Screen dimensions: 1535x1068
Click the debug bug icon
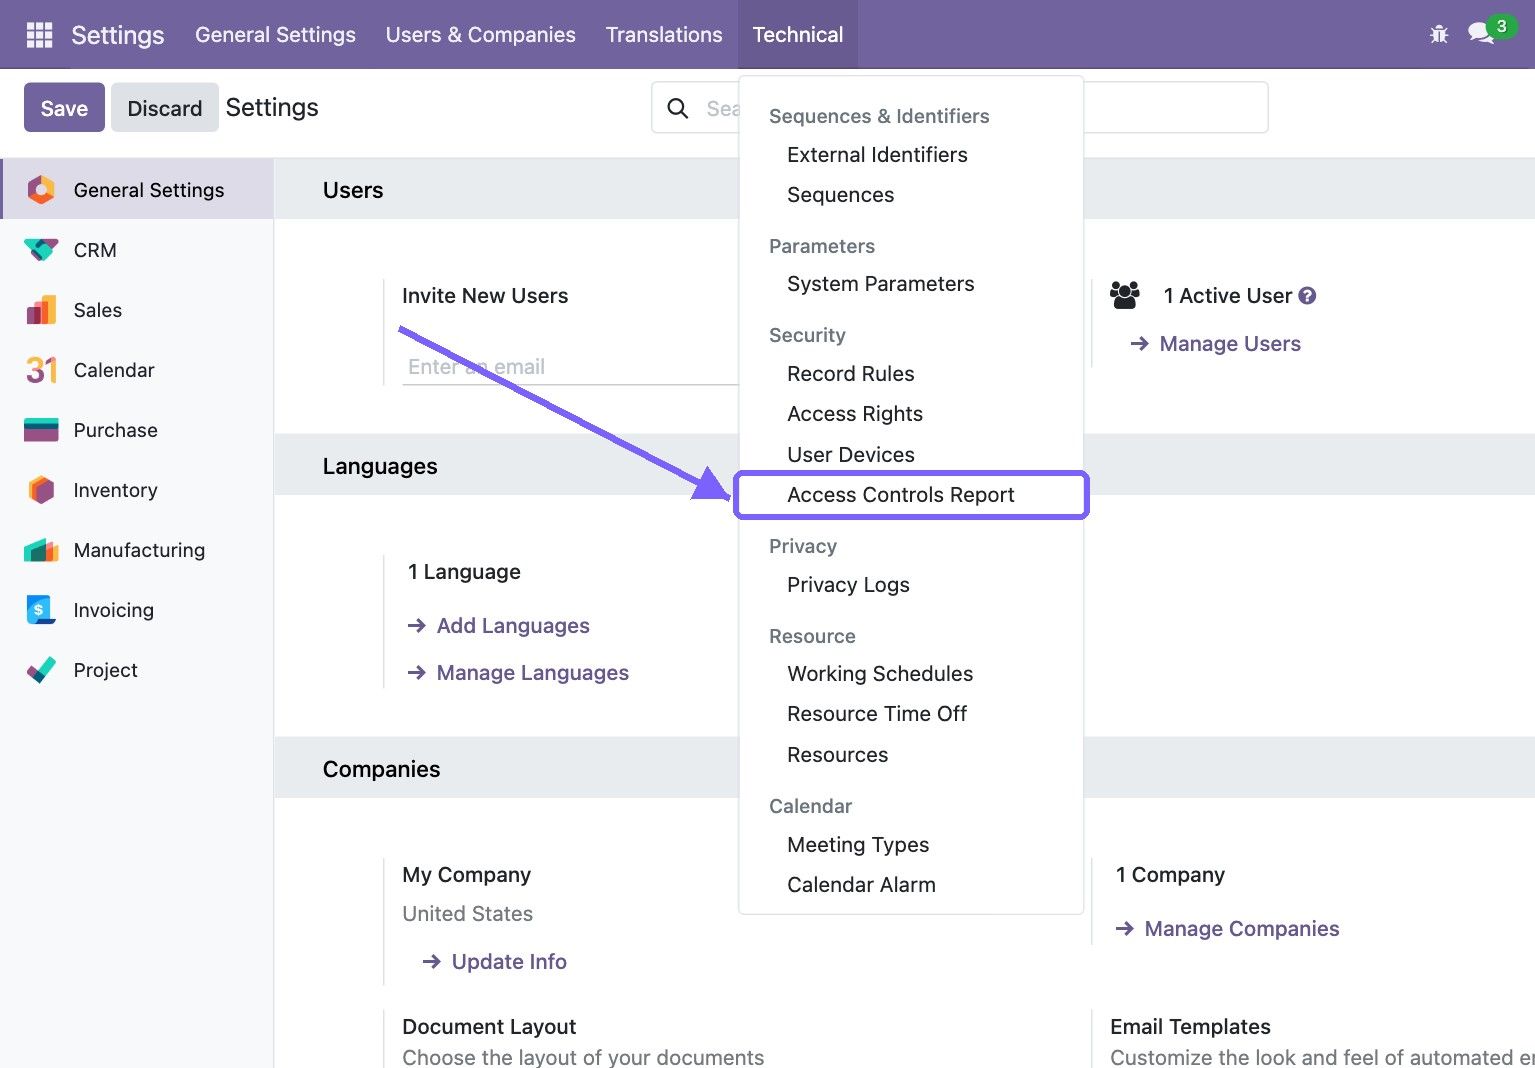[x=1439, y=34]
